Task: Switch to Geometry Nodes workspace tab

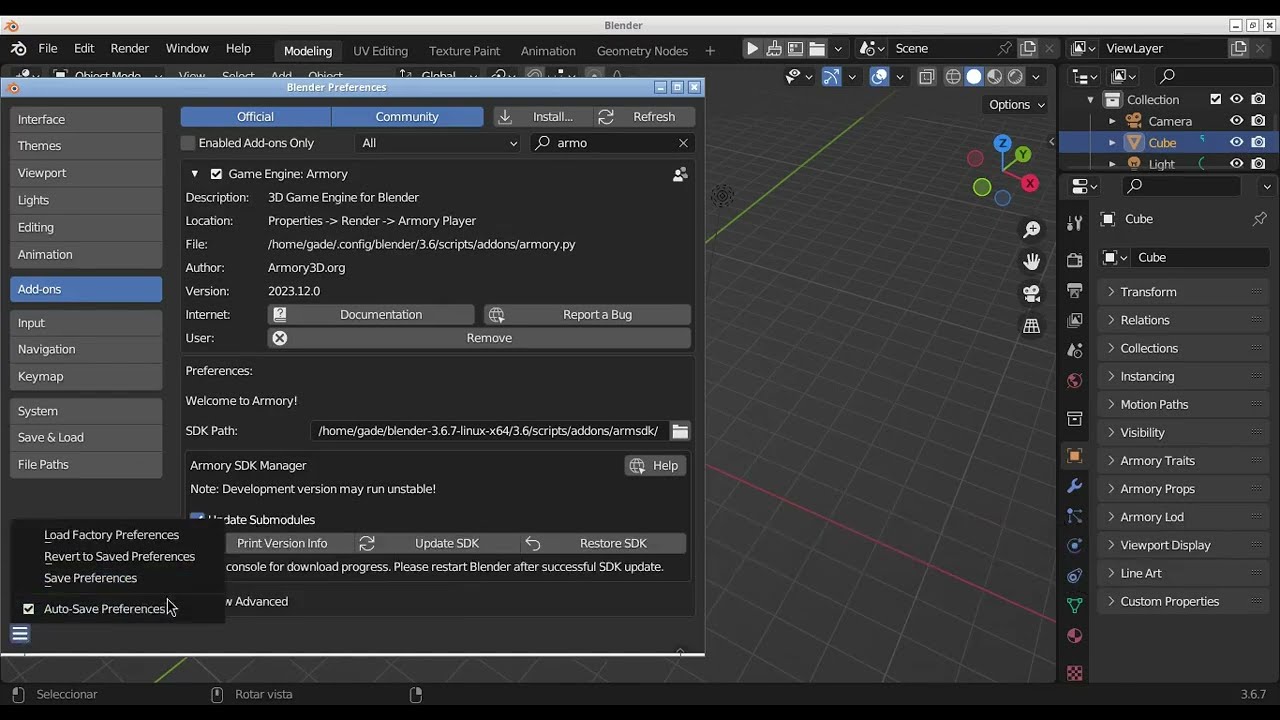Action: pos(642,51)
